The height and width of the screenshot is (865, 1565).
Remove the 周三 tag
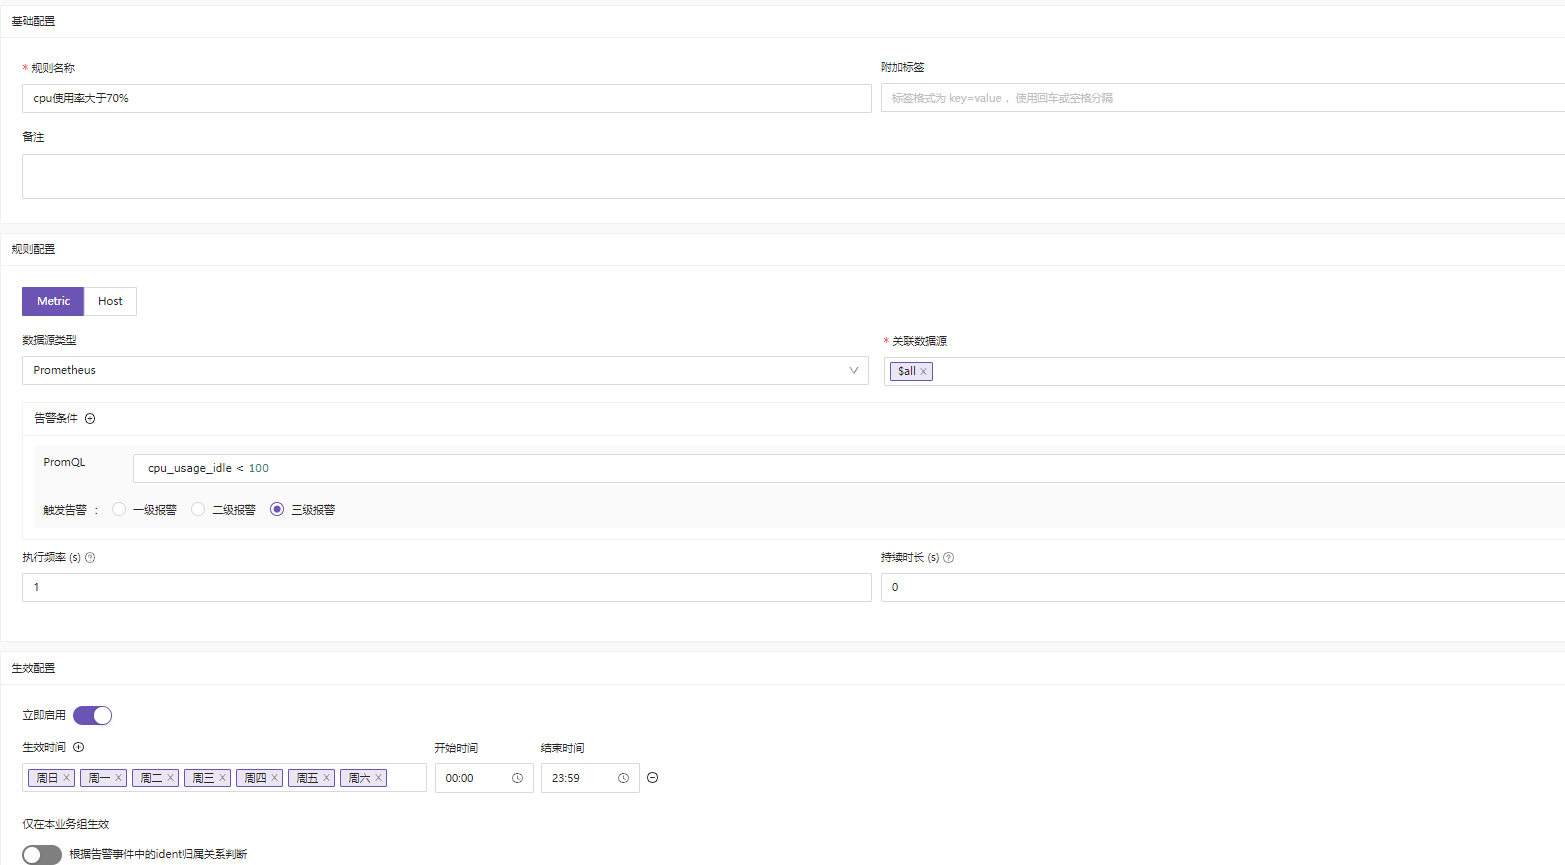pos(222,778)
